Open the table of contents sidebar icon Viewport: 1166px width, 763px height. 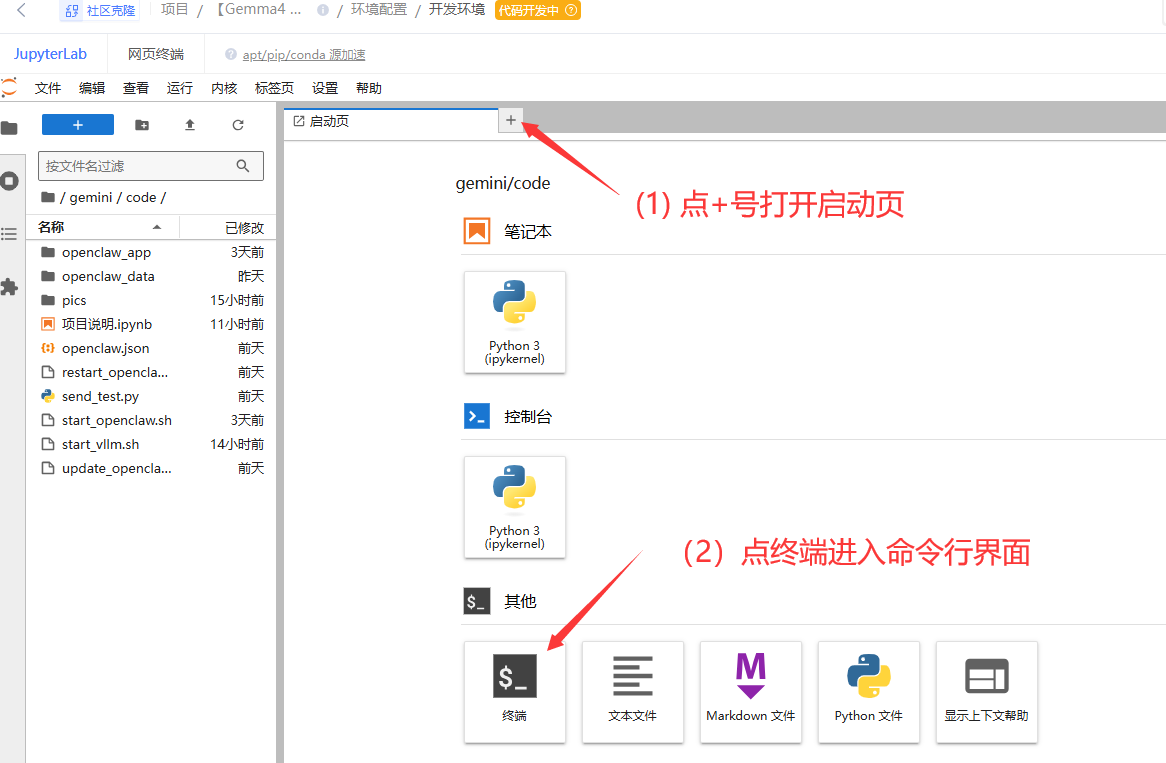(x=9, y=234)
